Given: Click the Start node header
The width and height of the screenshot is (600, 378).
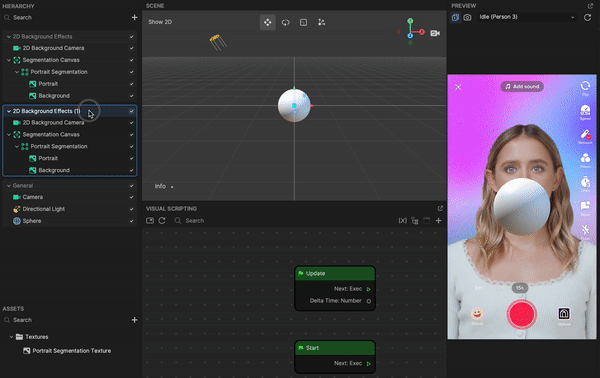Looking at the screenshot, I should [x=335, y=348].
